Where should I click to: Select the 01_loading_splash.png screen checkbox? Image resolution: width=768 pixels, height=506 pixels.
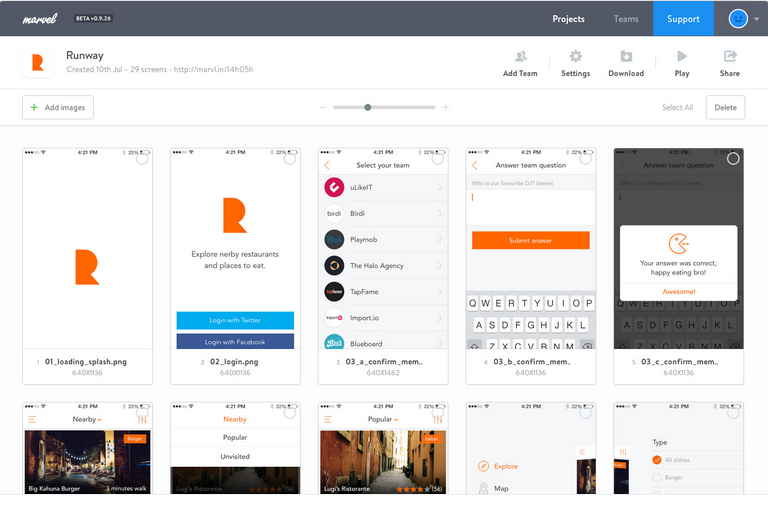[142, 158]
